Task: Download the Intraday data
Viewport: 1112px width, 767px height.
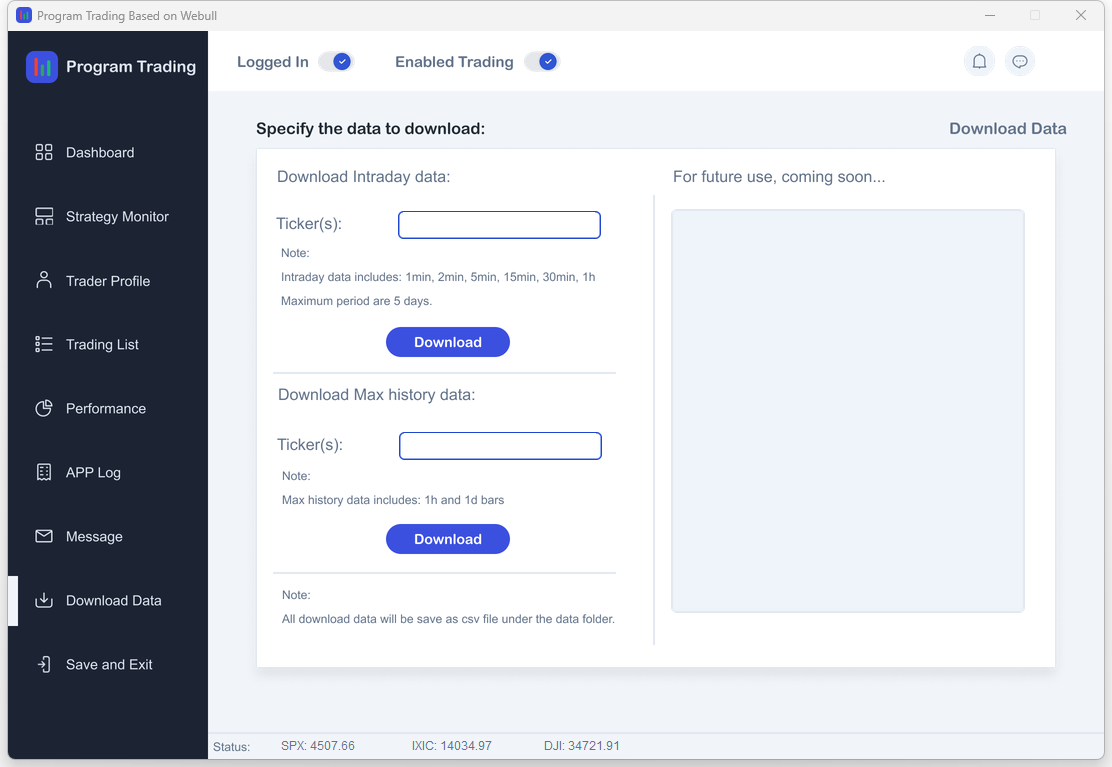Action: click(447, 342)
